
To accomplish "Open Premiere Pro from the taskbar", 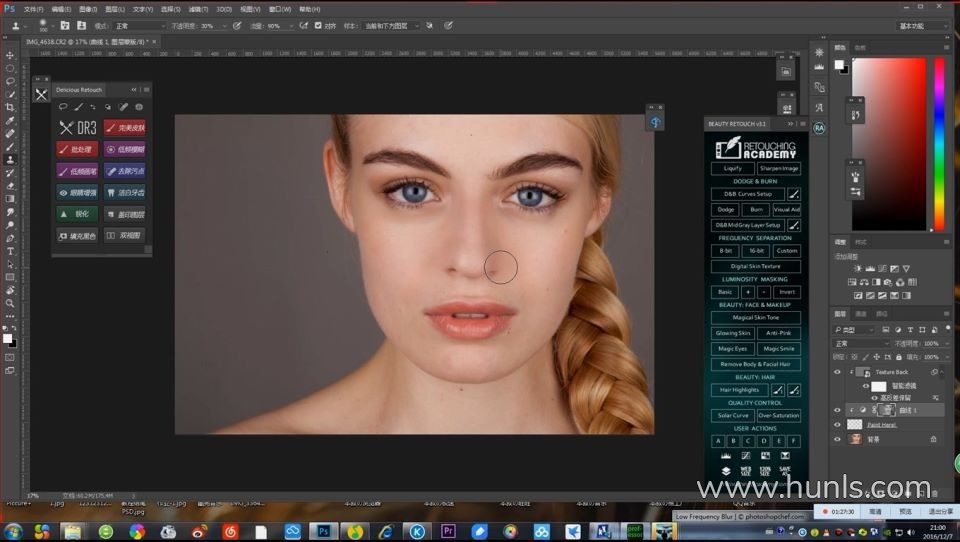I will (448, 531).
